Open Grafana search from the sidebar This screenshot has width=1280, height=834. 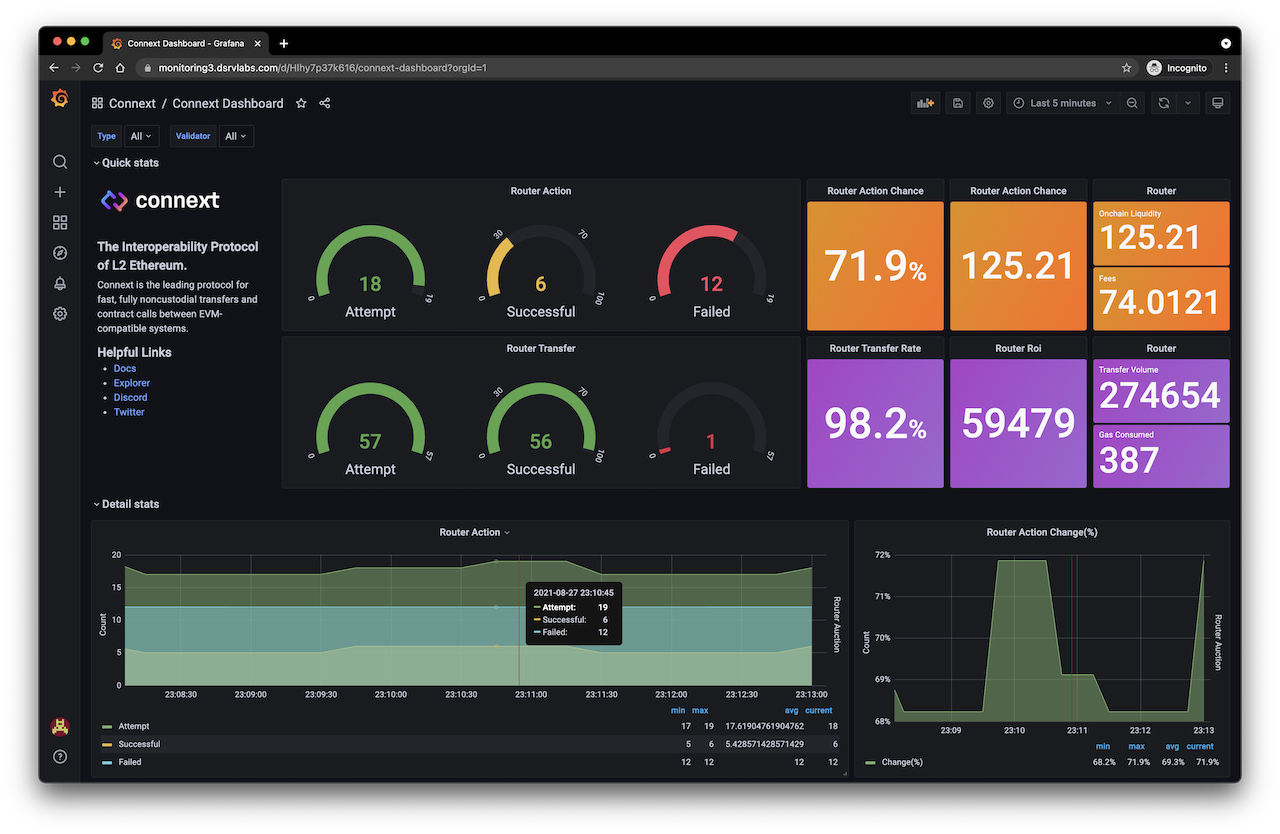(60, 162)
